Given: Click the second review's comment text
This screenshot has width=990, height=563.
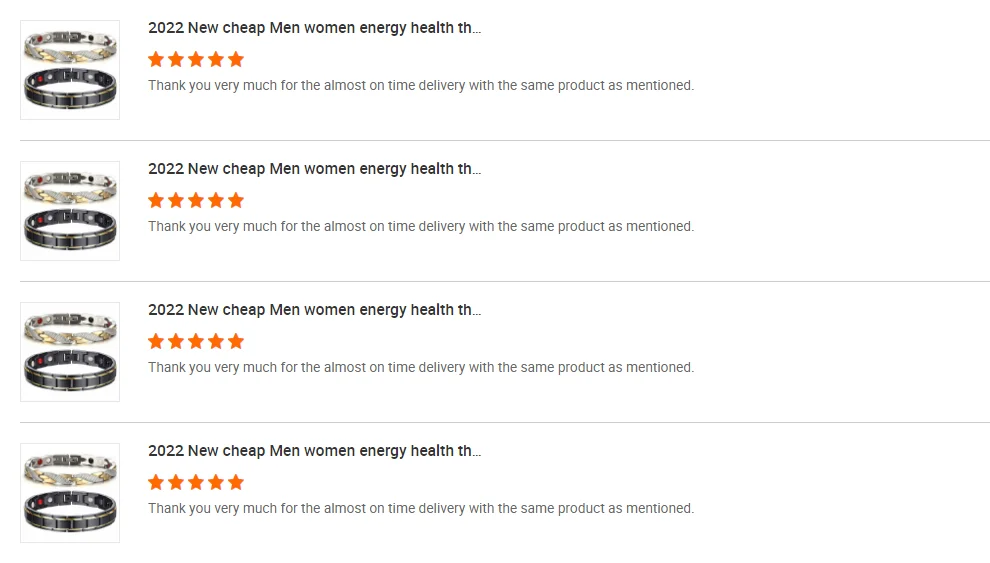Looking at the screenshot, I should click(x=420, y=227).
